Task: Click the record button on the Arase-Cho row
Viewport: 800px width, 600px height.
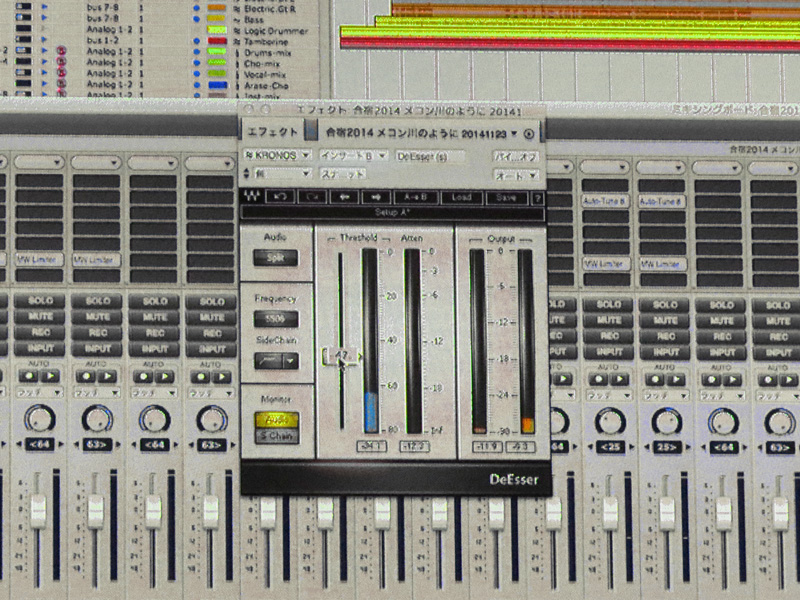Action: [61, 84]
